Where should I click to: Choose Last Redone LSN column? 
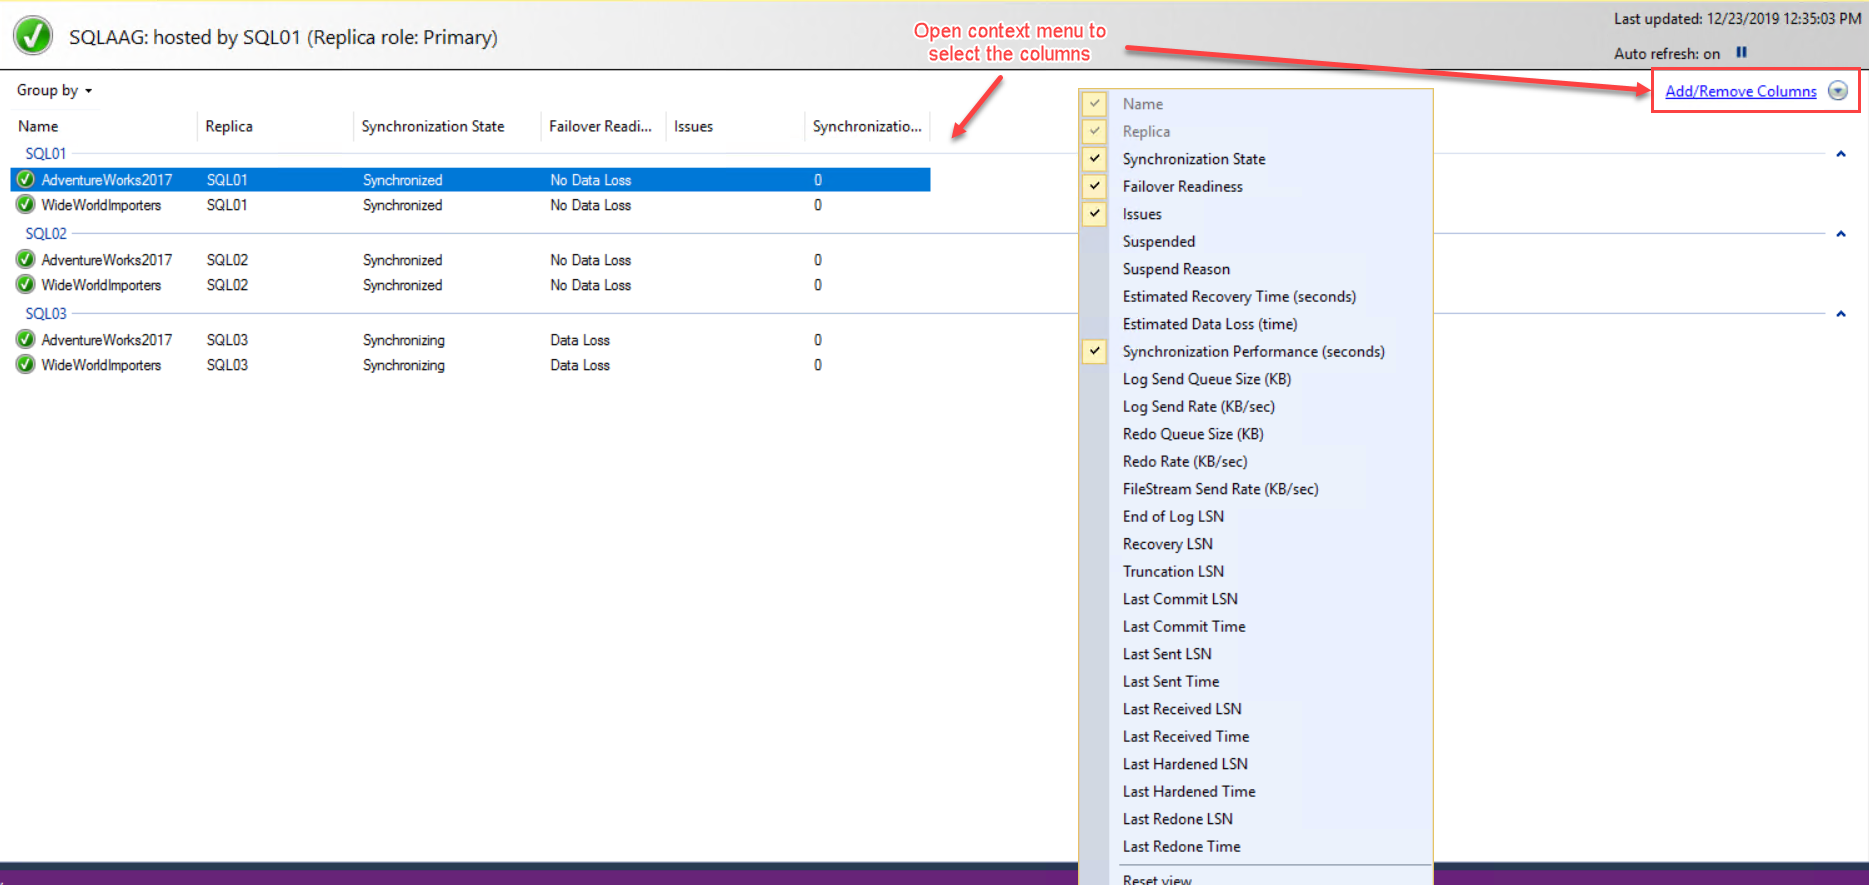tap(1177, 819)
